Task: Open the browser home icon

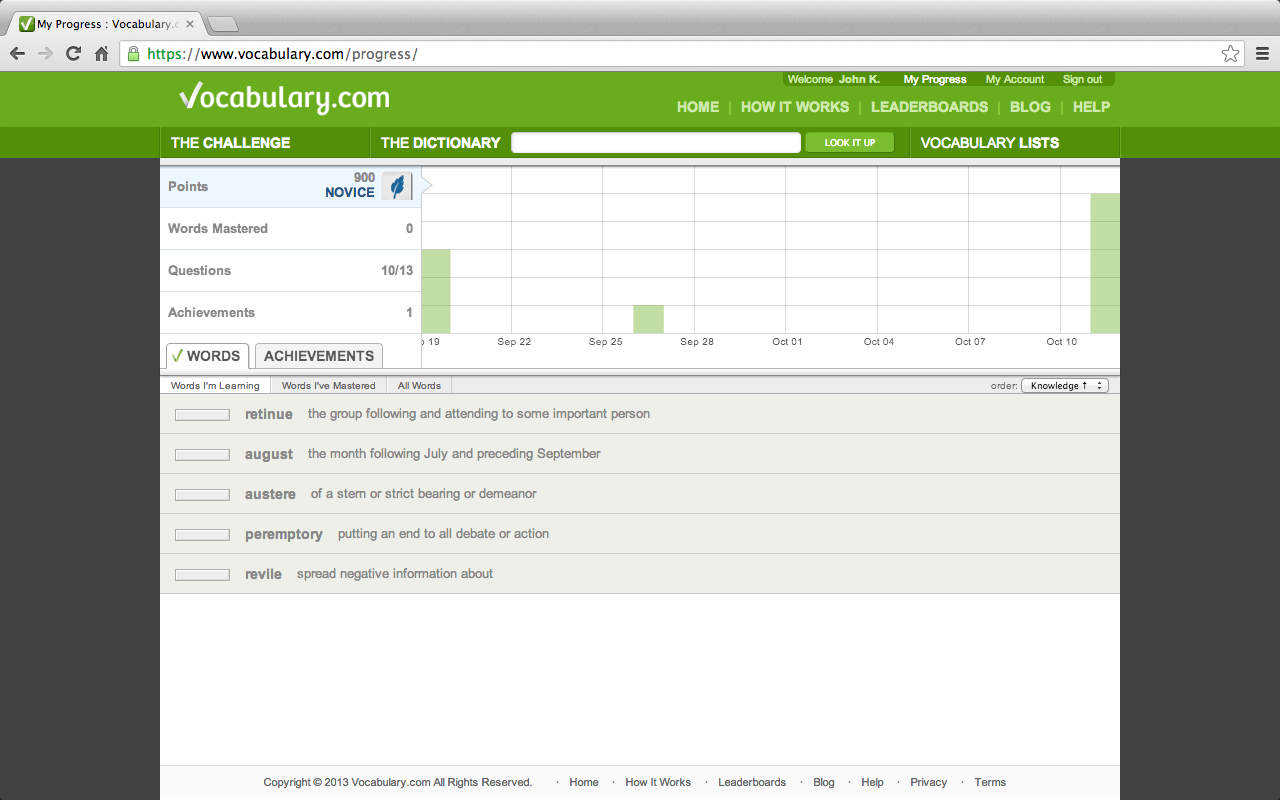Action: (101, 54)
